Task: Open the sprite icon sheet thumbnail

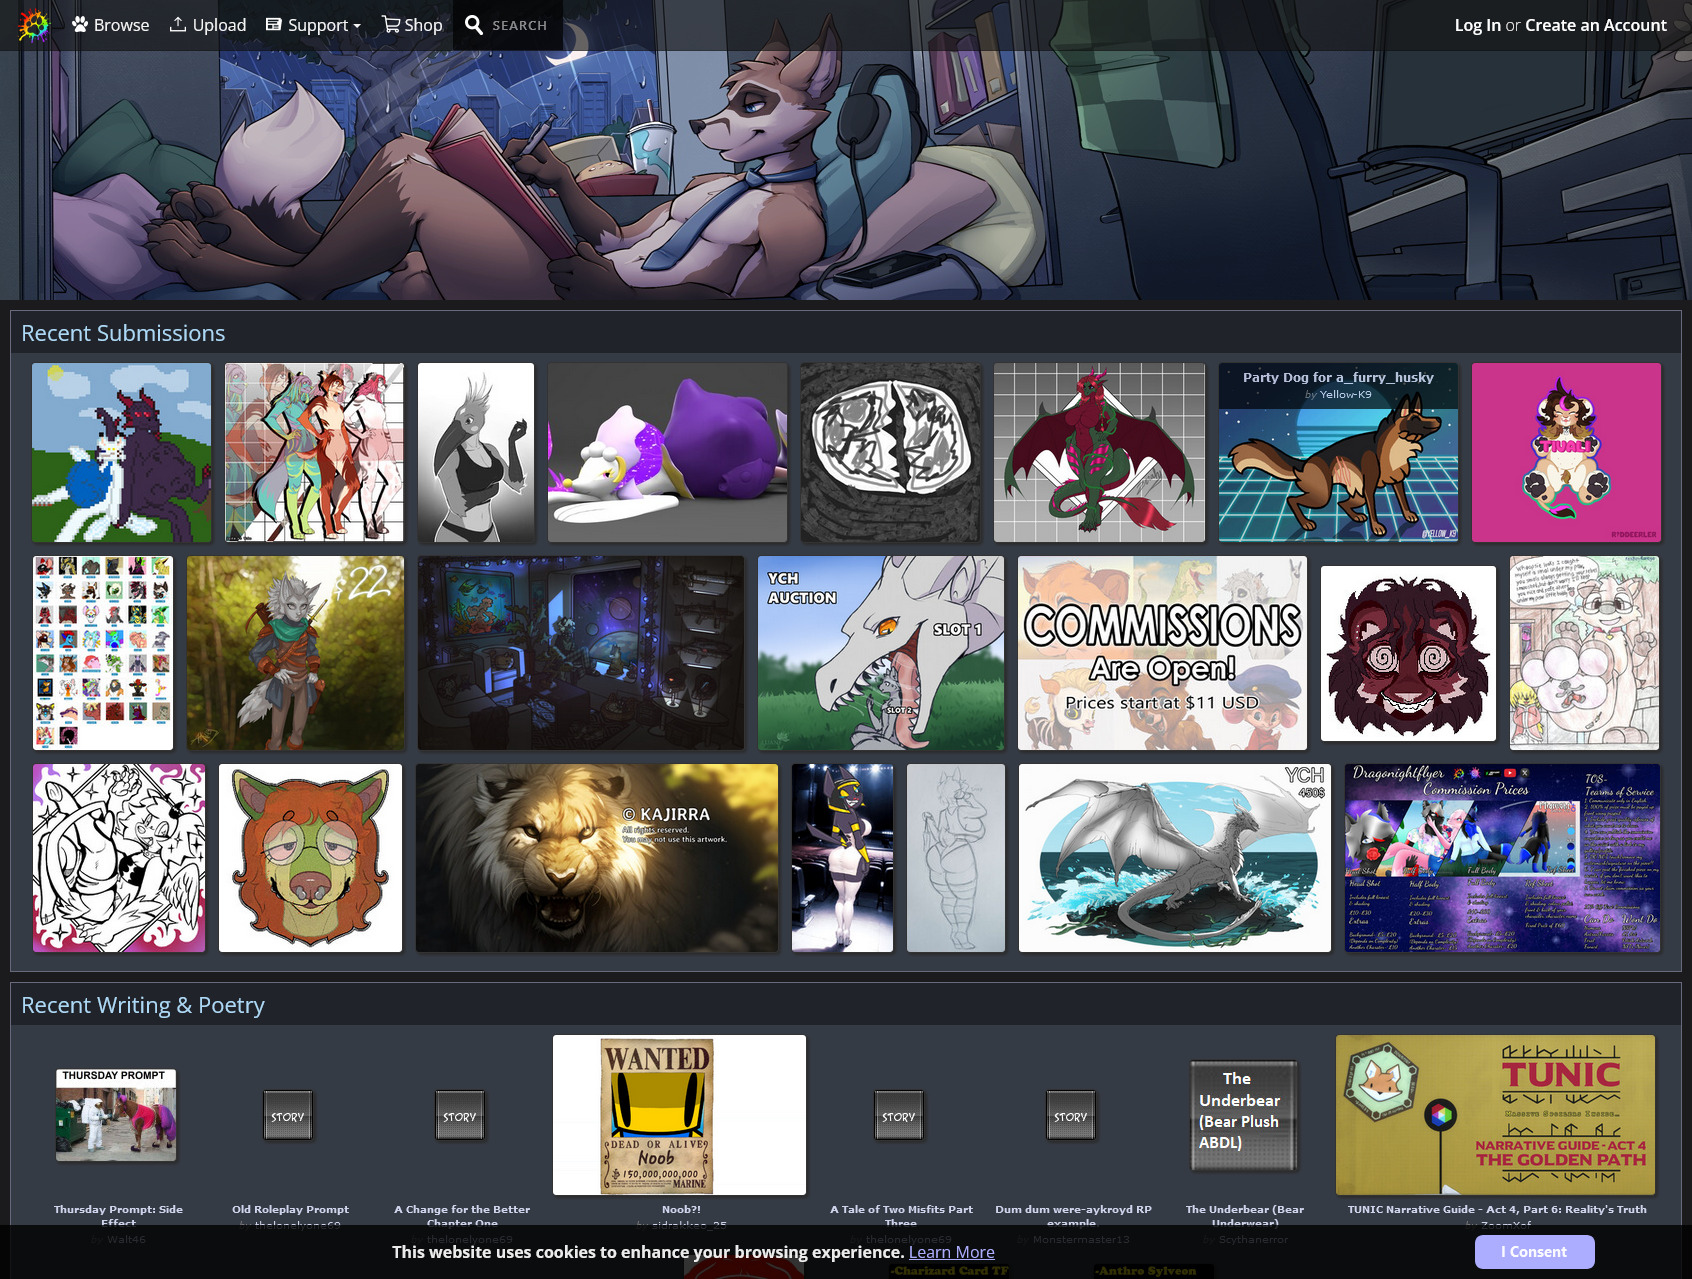Action: (103, 653)
